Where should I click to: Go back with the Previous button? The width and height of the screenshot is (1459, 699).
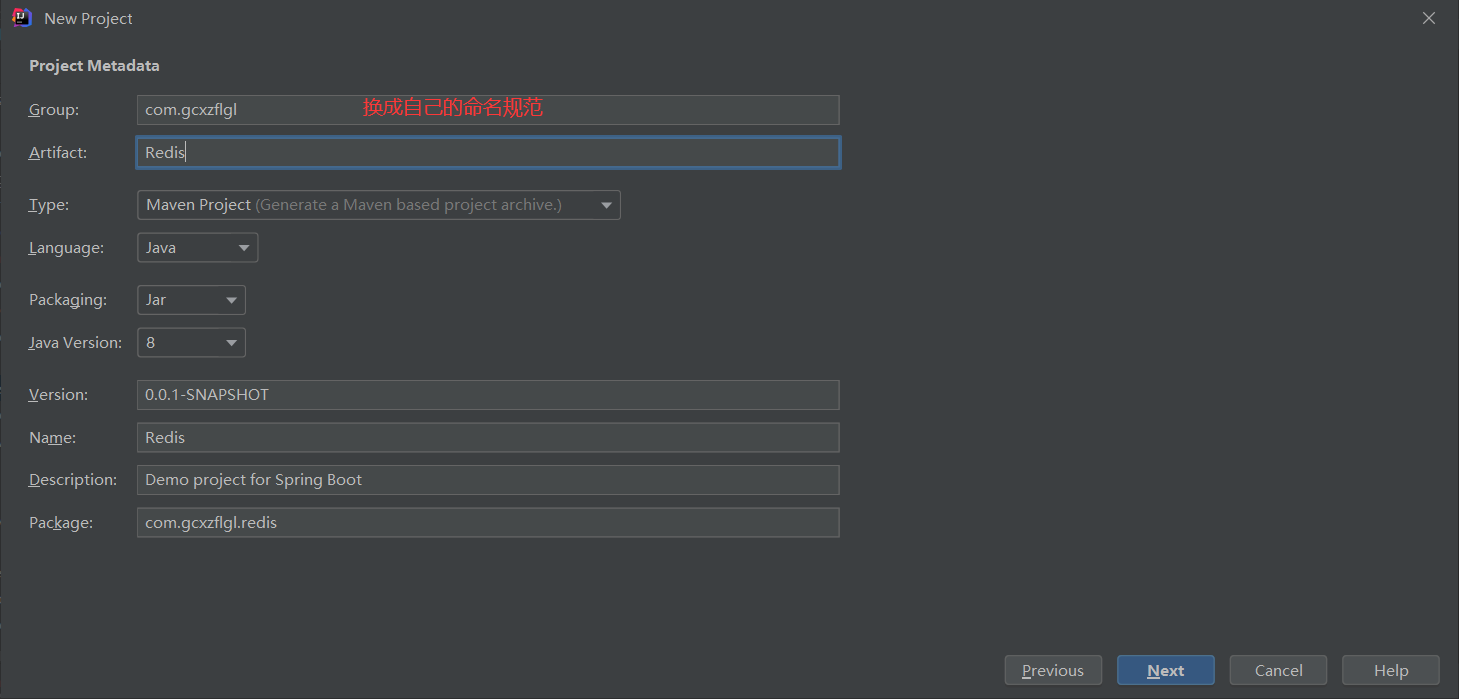pyautogui.click(x=1053, y=671)
